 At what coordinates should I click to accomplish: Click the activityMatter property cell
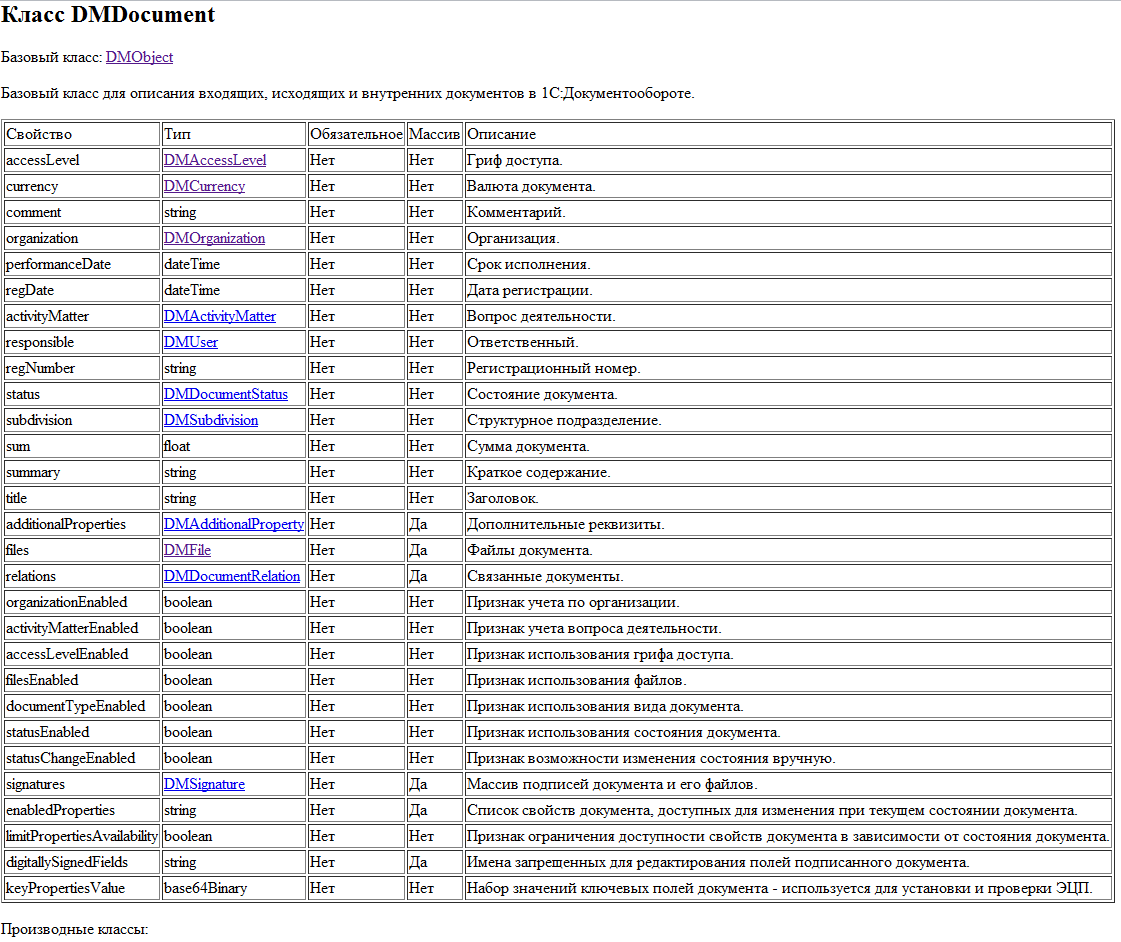tap(82, 316)
